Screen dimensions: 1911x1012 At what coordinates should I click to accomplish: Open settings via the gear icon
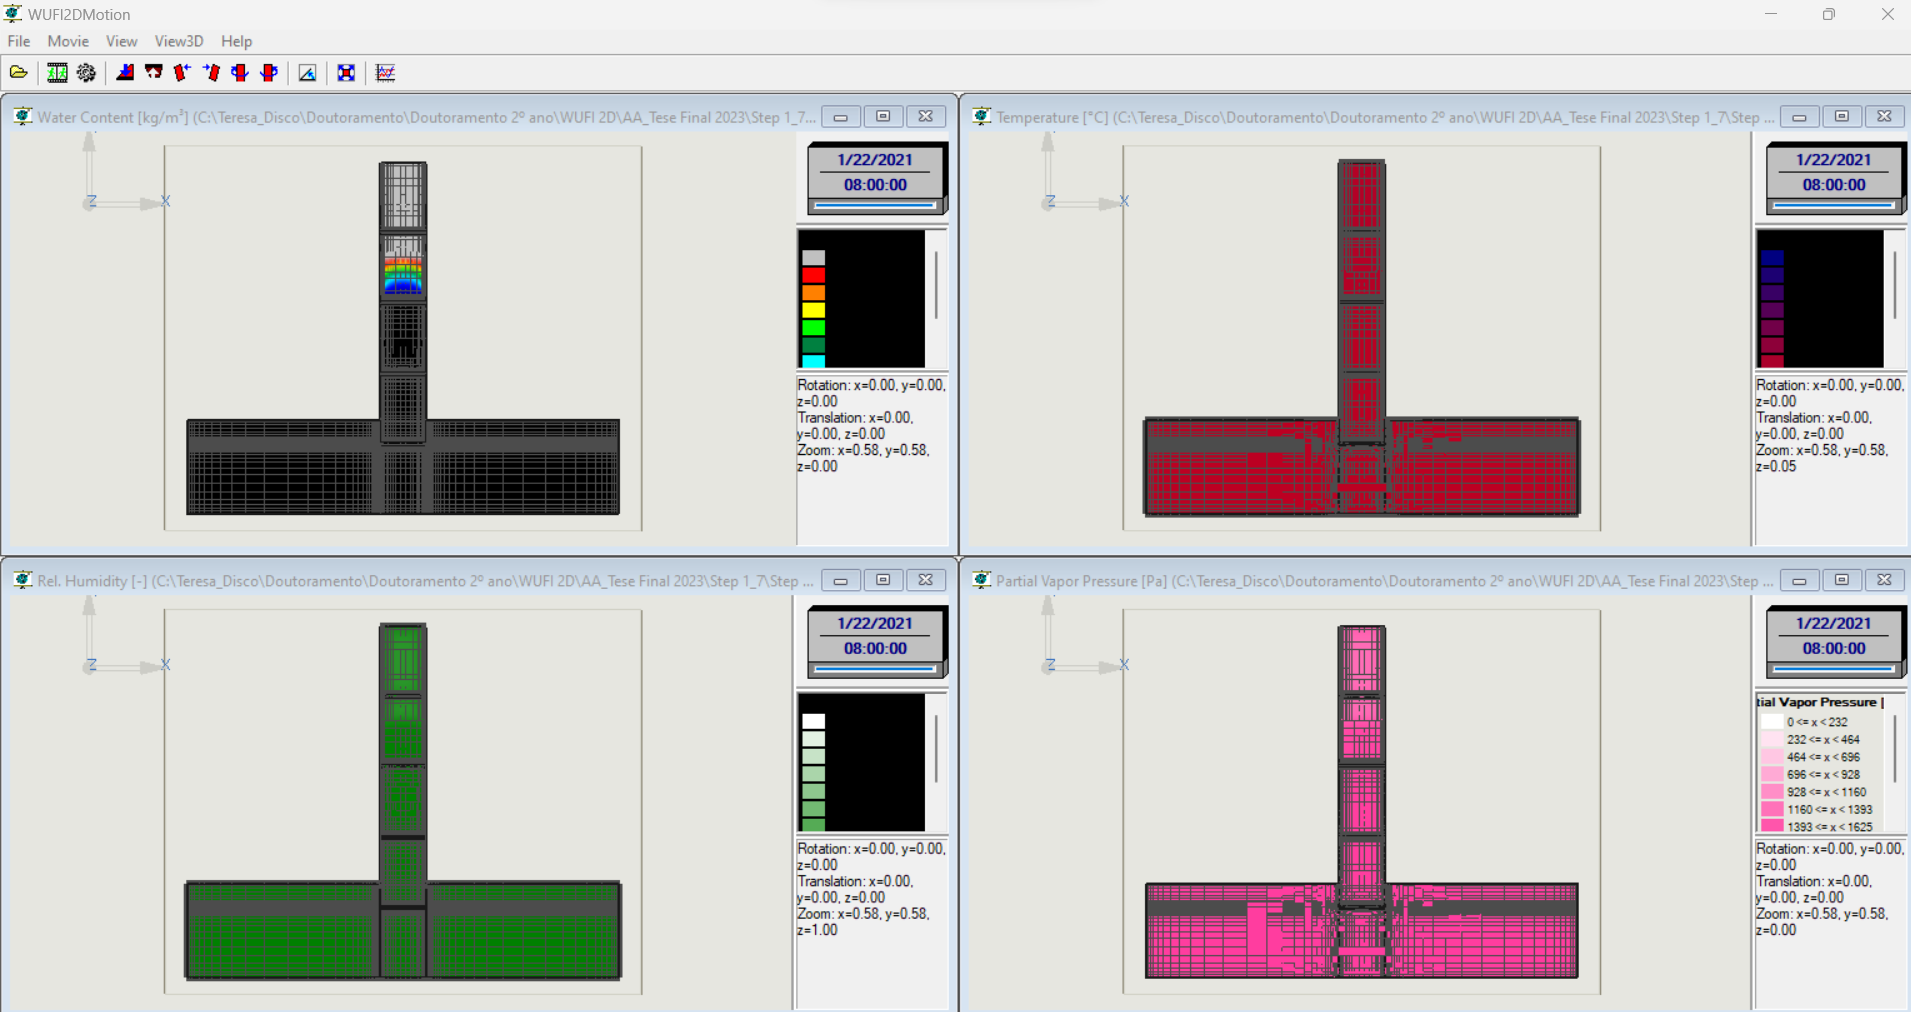[86, 72]
